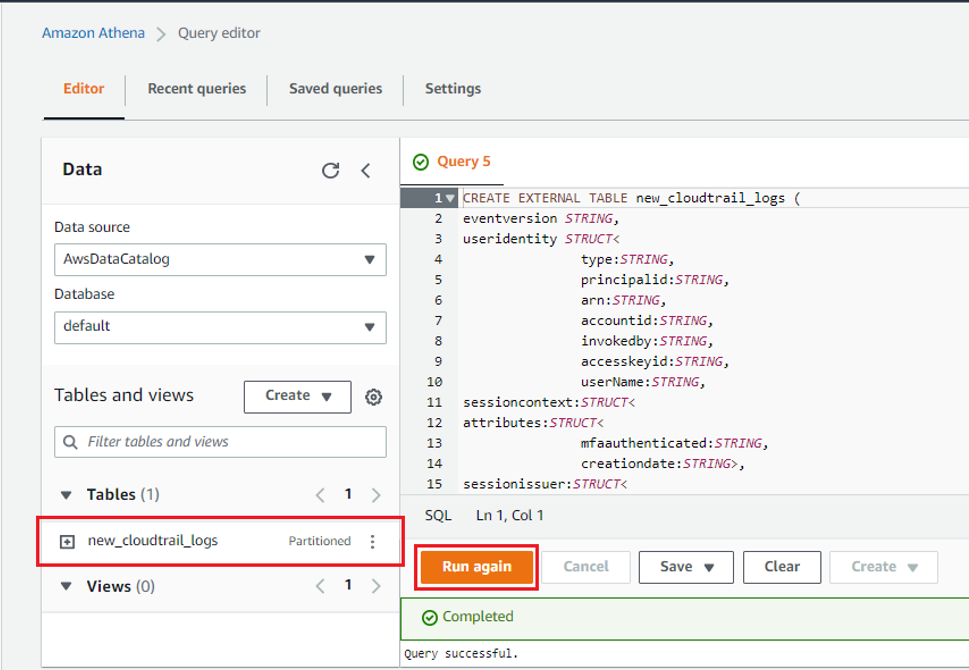Click the Run again button
The image size is (969, 670).
pyautogui.click(x=476, y=567)
